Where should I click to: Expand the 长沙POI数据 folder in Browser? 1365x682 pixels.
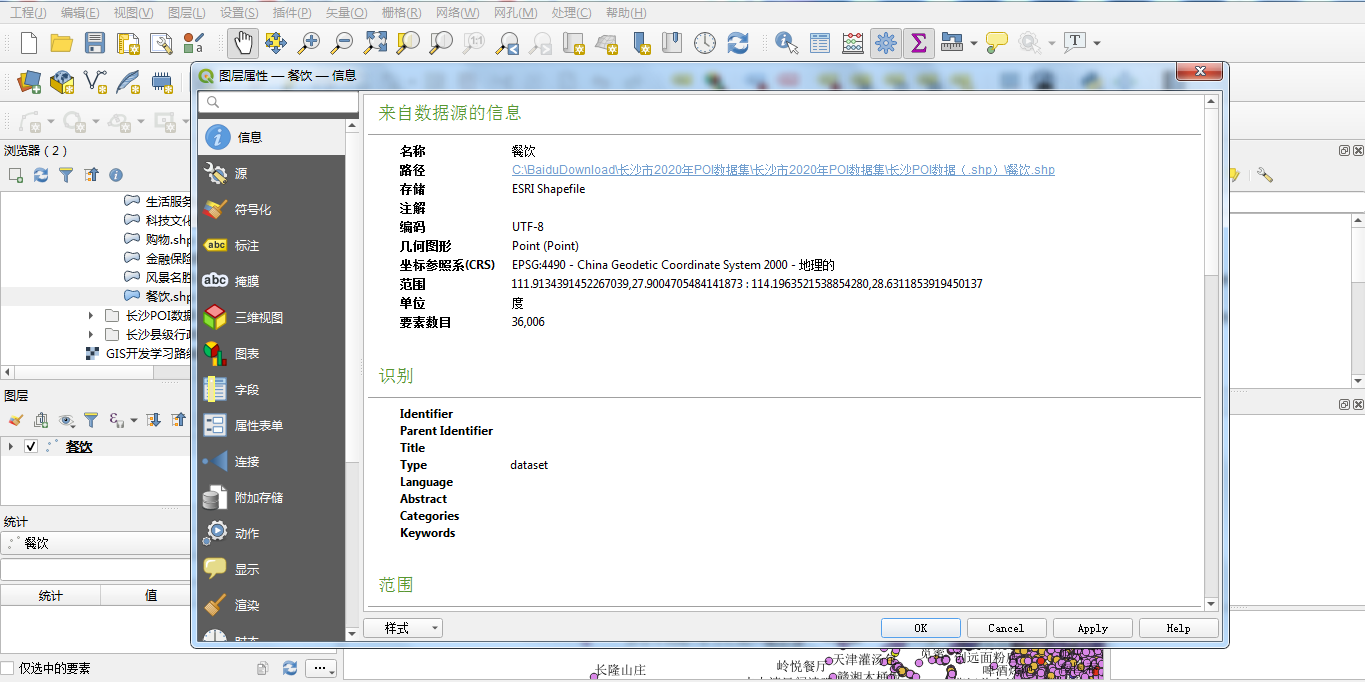click(93, 315)
